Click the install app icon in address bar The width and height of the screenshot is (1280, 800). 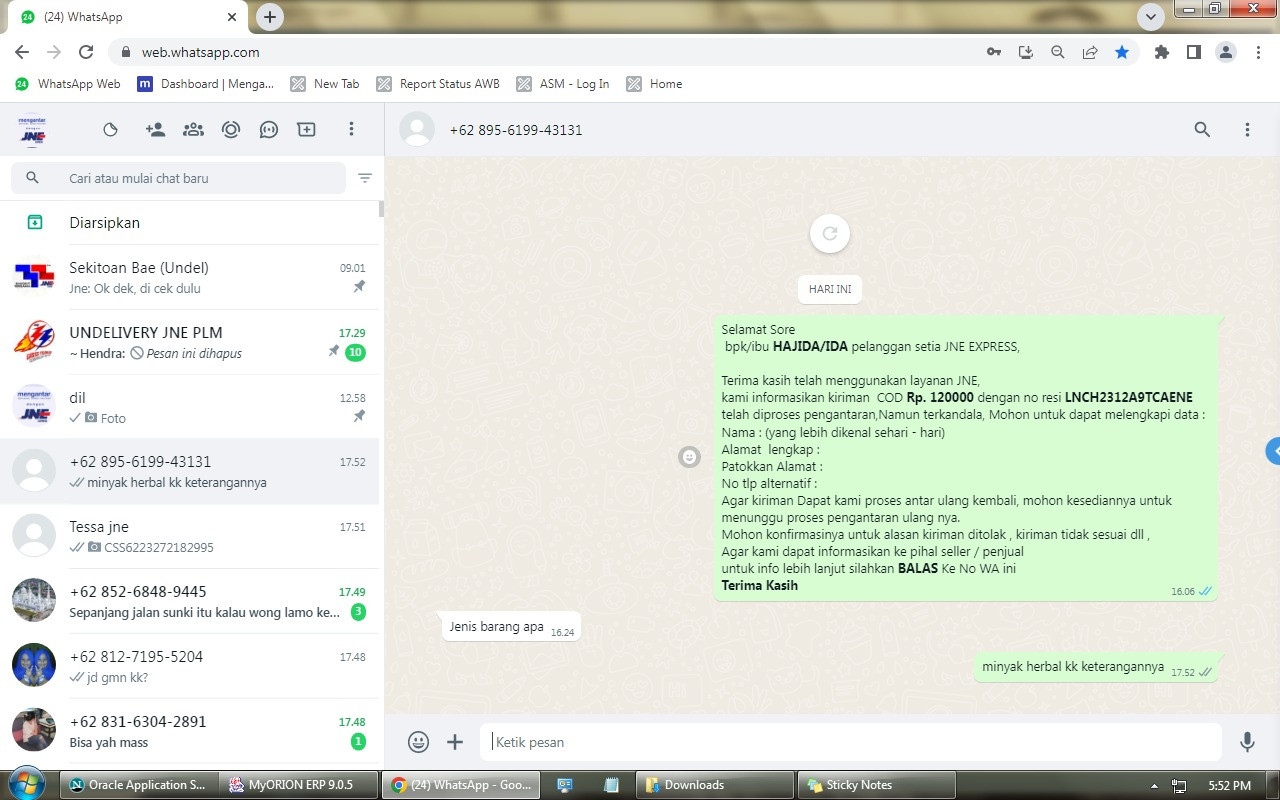(x=1025, y=52)
